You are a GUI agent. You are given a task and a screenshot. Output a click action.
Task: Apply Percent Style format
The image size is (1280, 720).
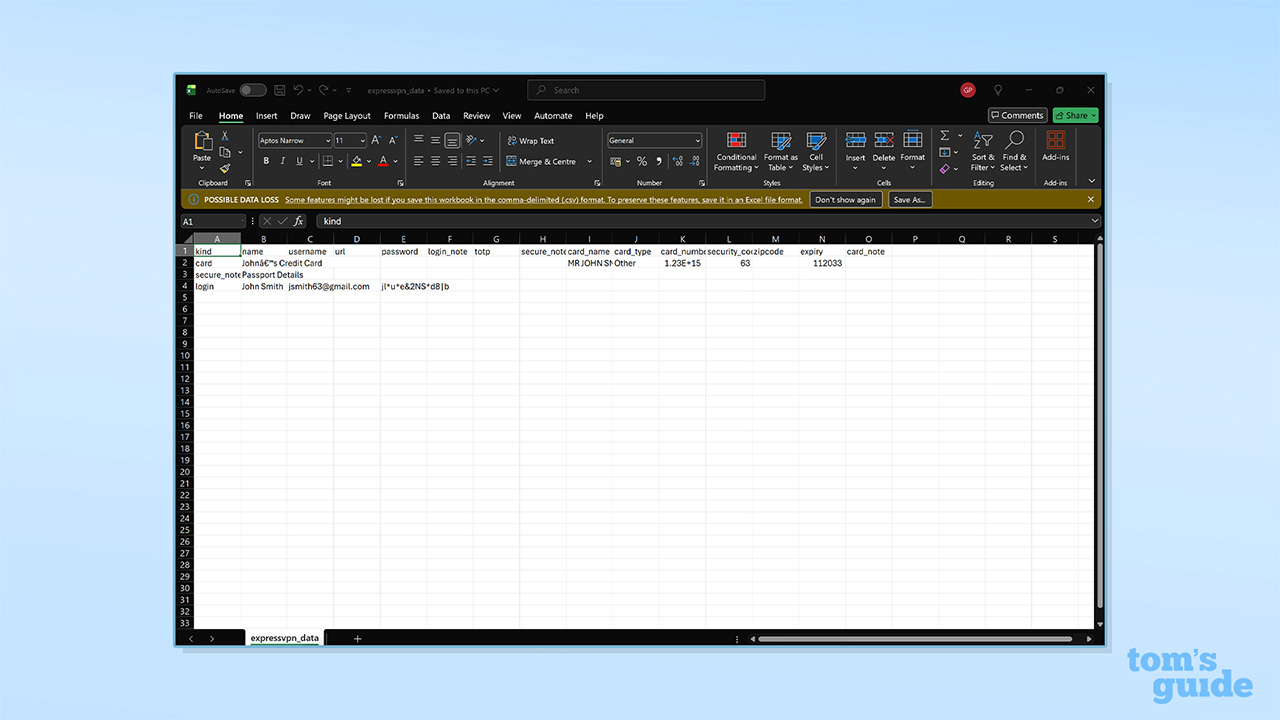pos(641,161)
